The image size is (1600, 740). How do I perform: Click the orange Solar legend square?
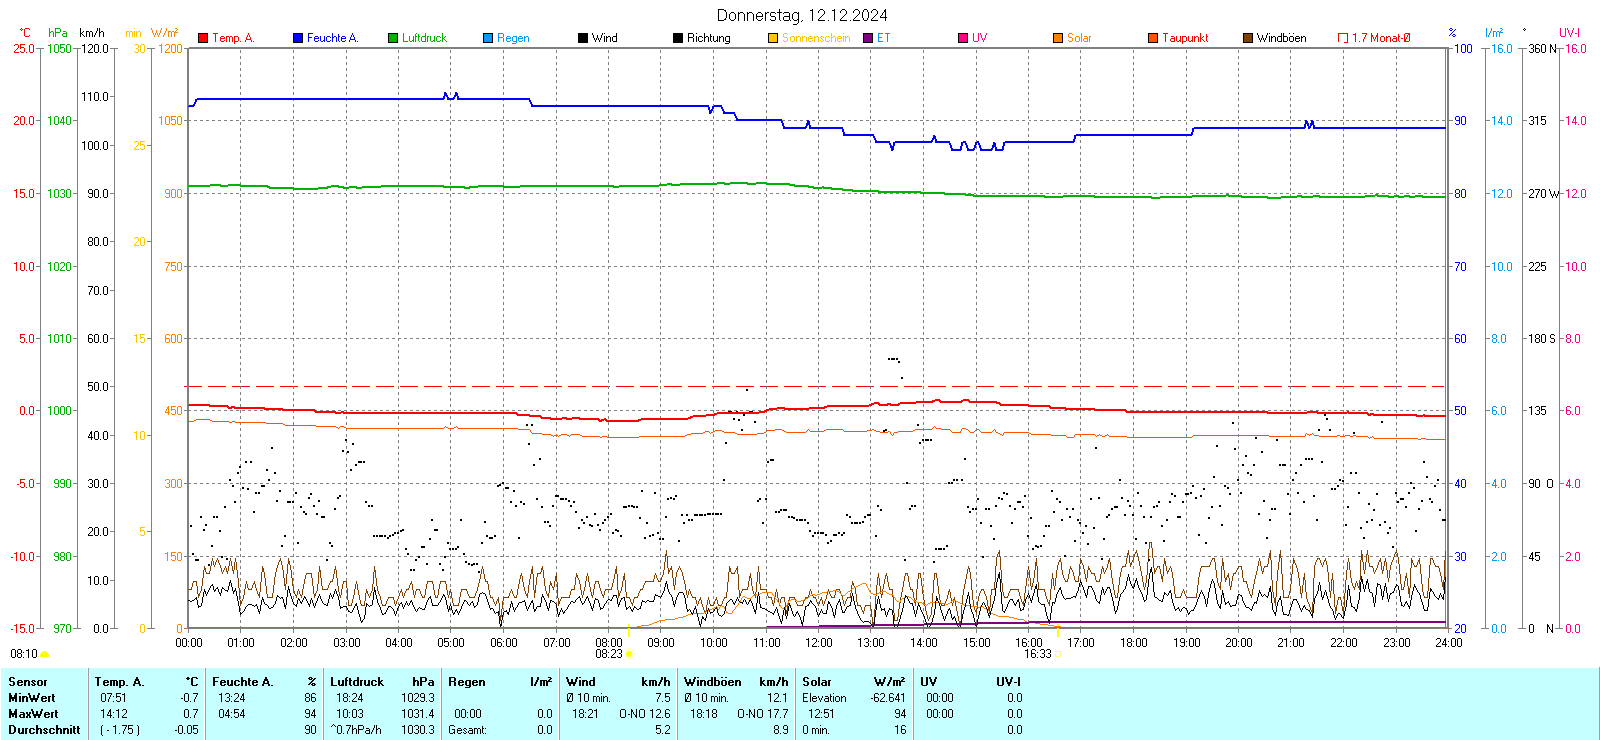[x=1058, y=38]
